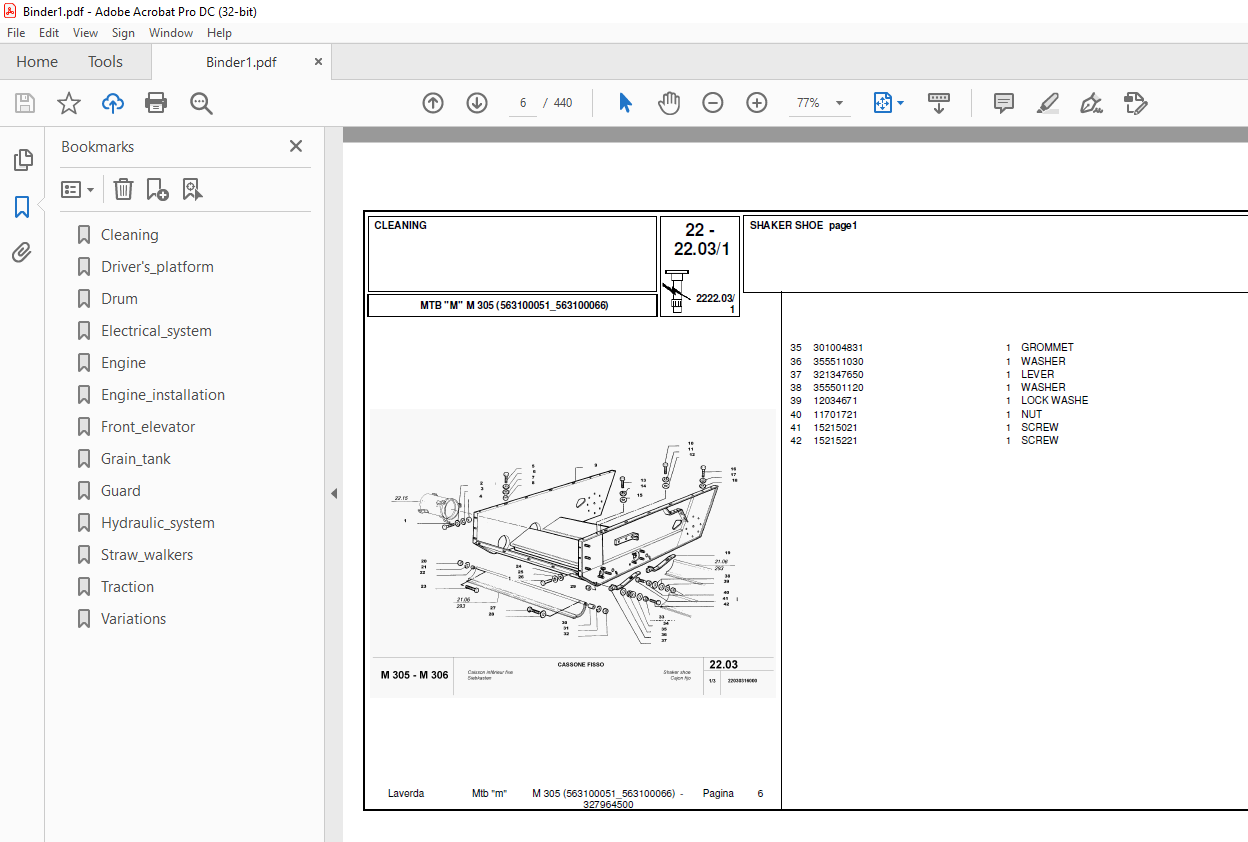Select the Binder1.pdf document tab
This screenshot has height=842, width=1248.
(241, 62)
